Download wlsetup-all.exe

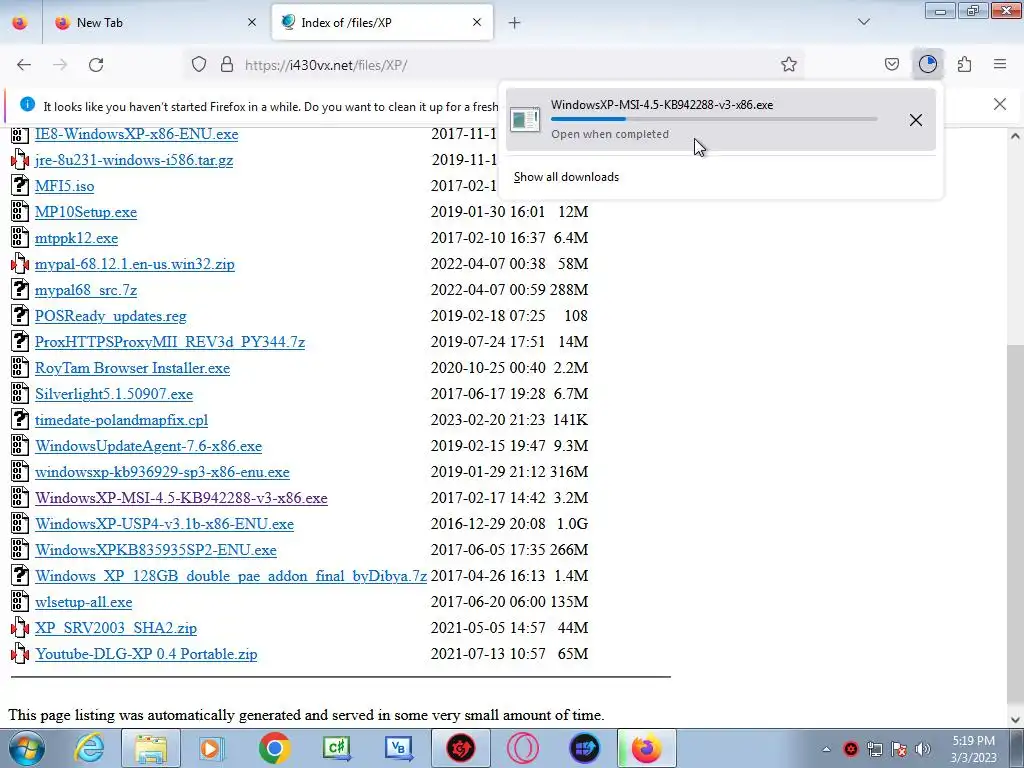[84, 602]
